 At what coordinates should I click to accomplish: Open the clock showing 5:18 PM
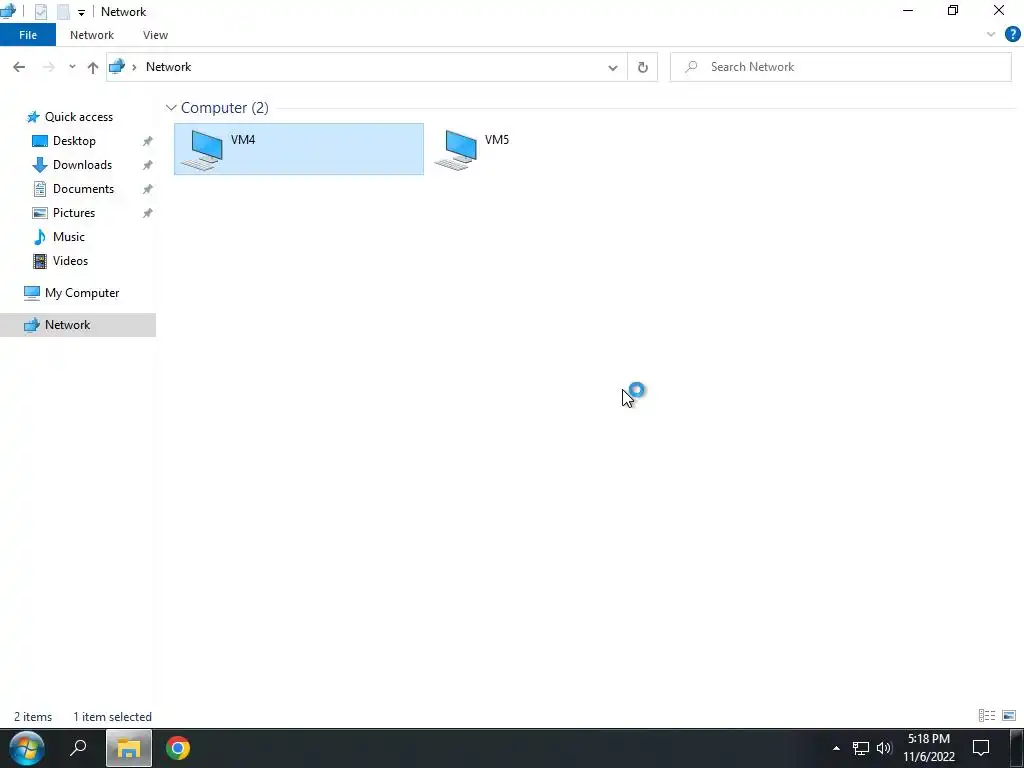929,748
